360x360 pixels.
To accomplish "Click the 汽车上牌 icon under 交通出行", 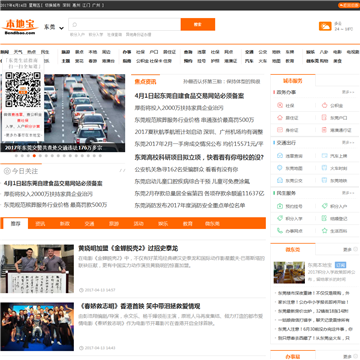I will tap(324, 156).
